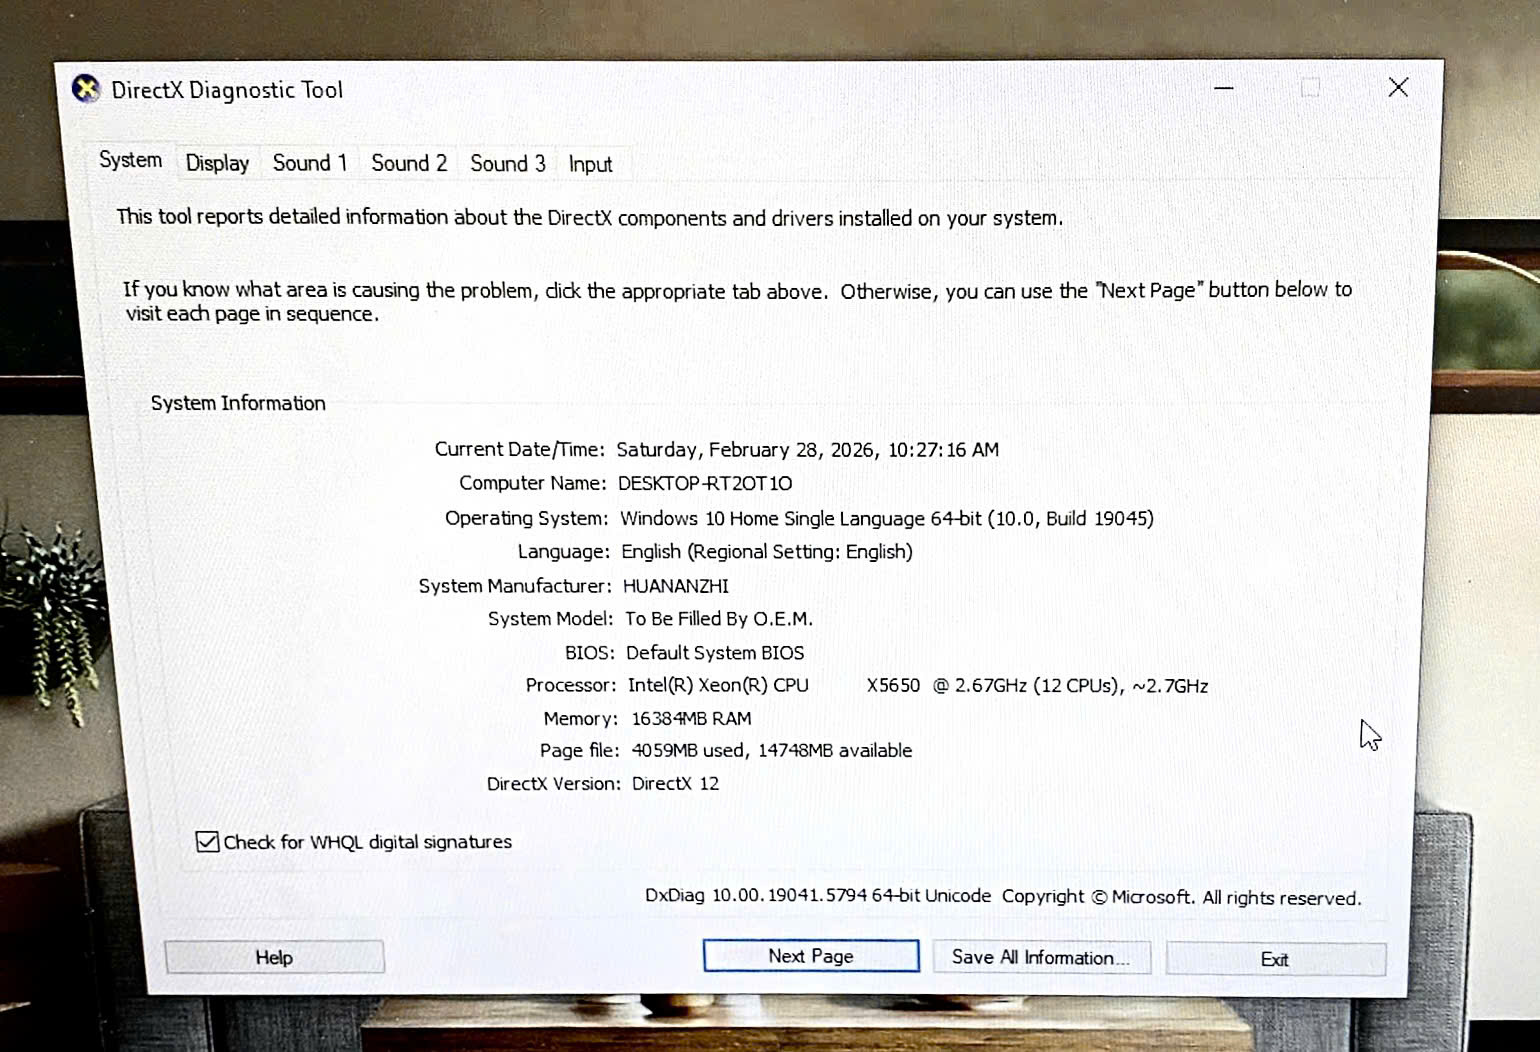Viewport: 1540px width, 1052px height.
Task: Click the page file usage value
Action: (772, 750)
